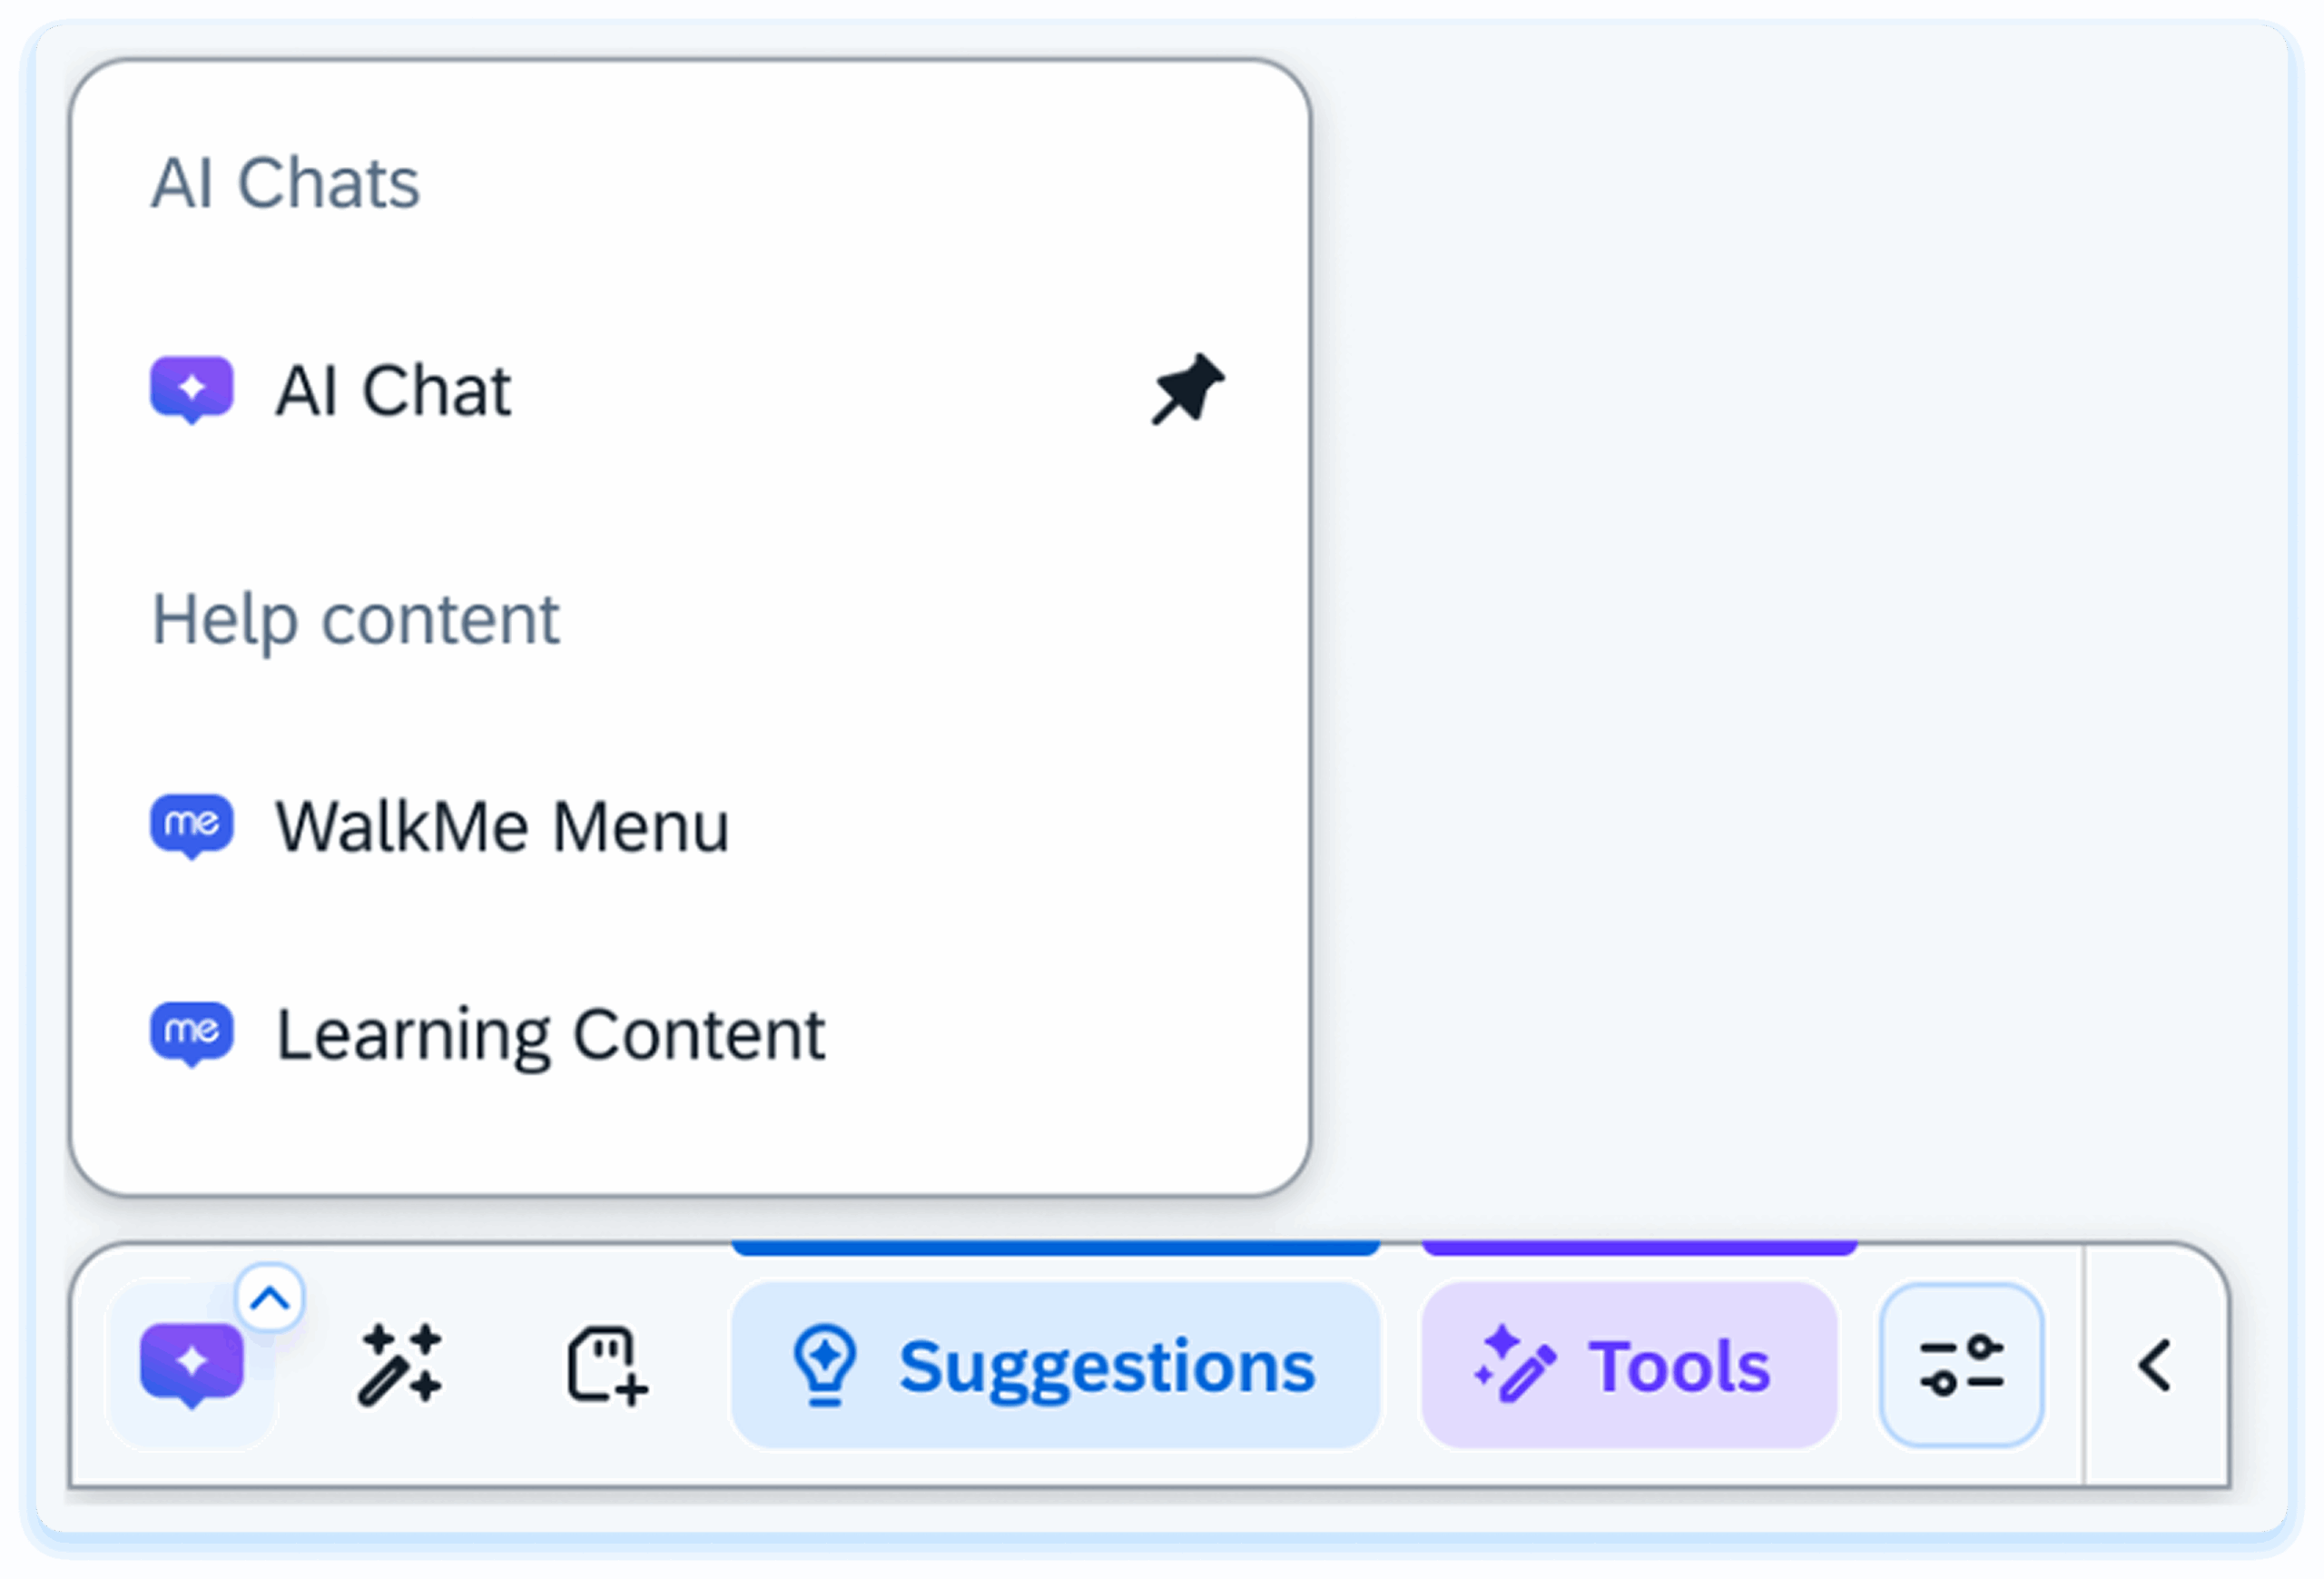2324x1579 pixels.
Task: Click the add sticky note icon
Action: click(606, 1365)
